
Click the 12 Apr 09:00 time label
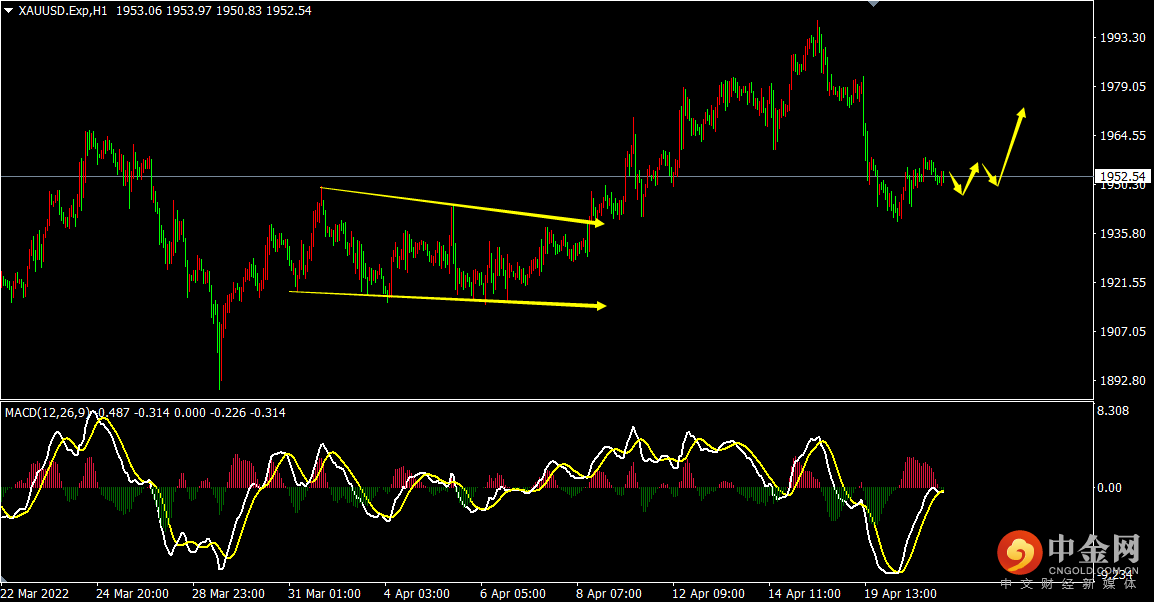tap(709, 593)
